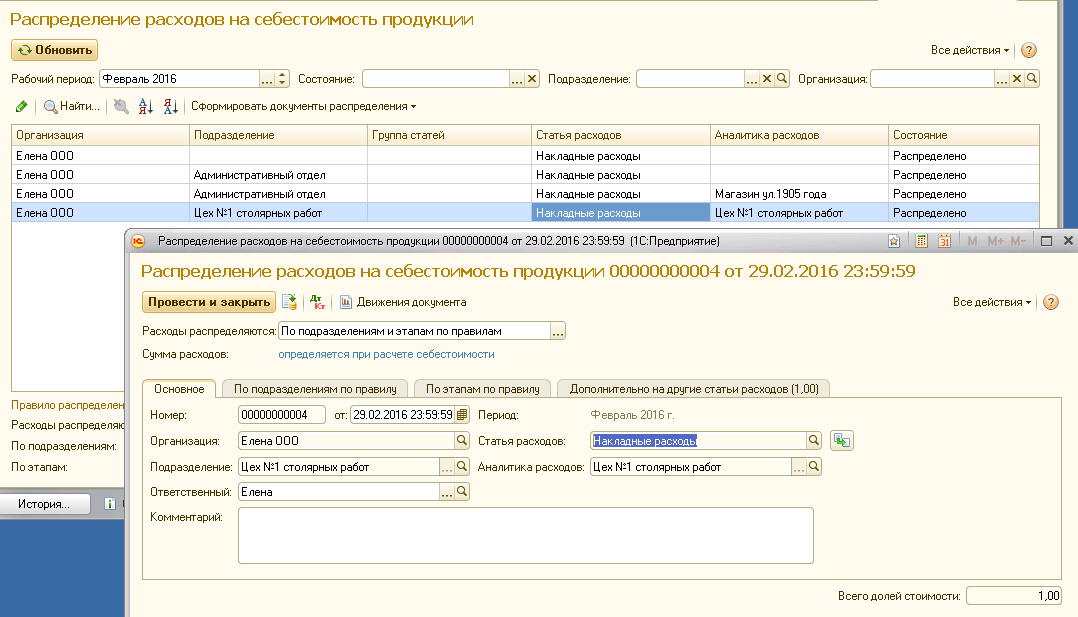Screen dimensions: 1078x617
Task: Open selection list for Расходы распределяются field
Action: (x=558, y=331)
